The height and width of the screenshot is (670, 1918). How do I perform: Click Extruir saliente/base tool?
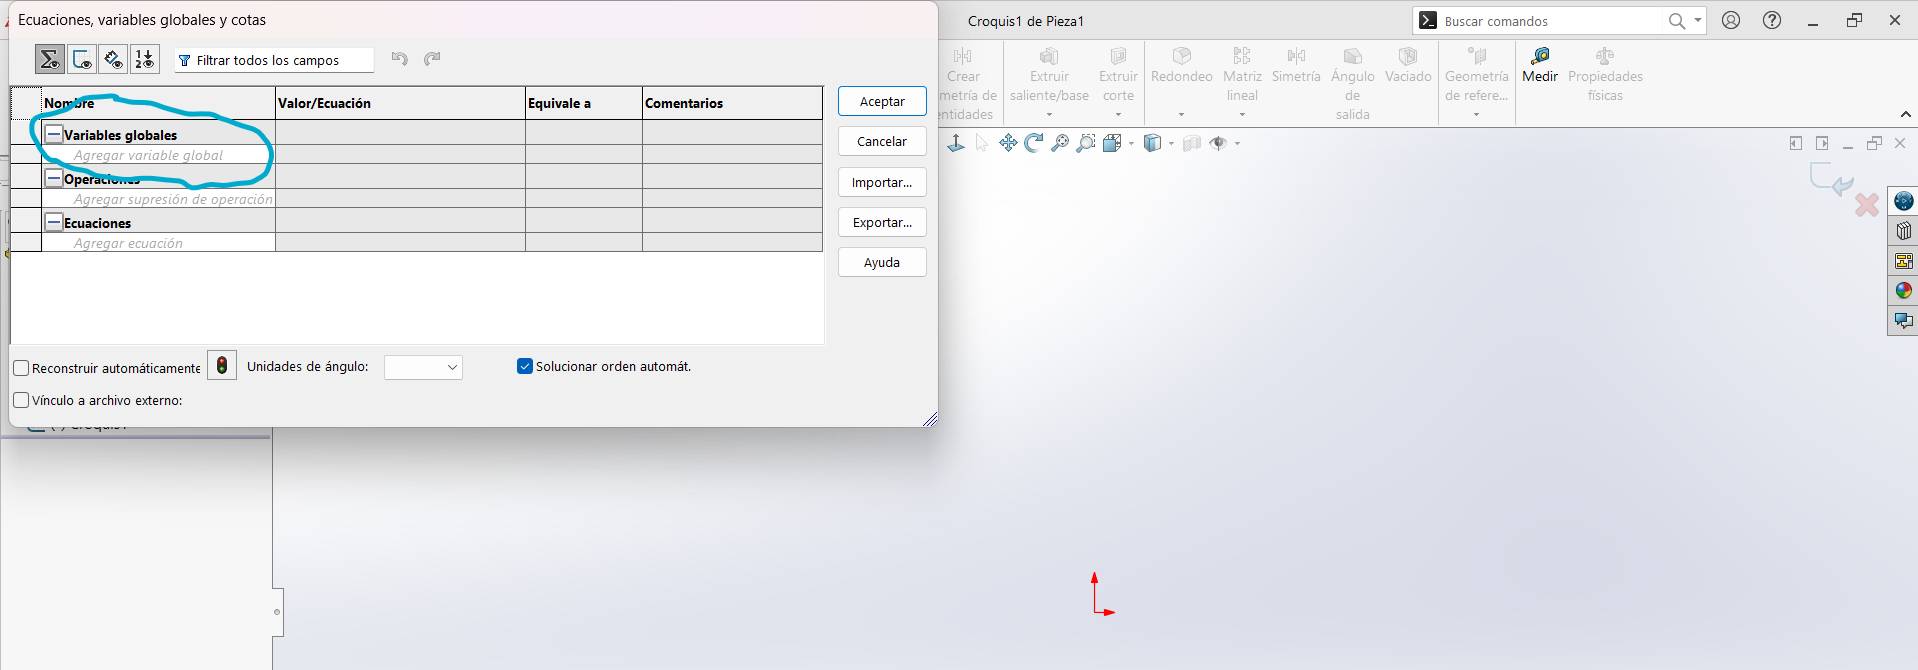coord(1049,75)
